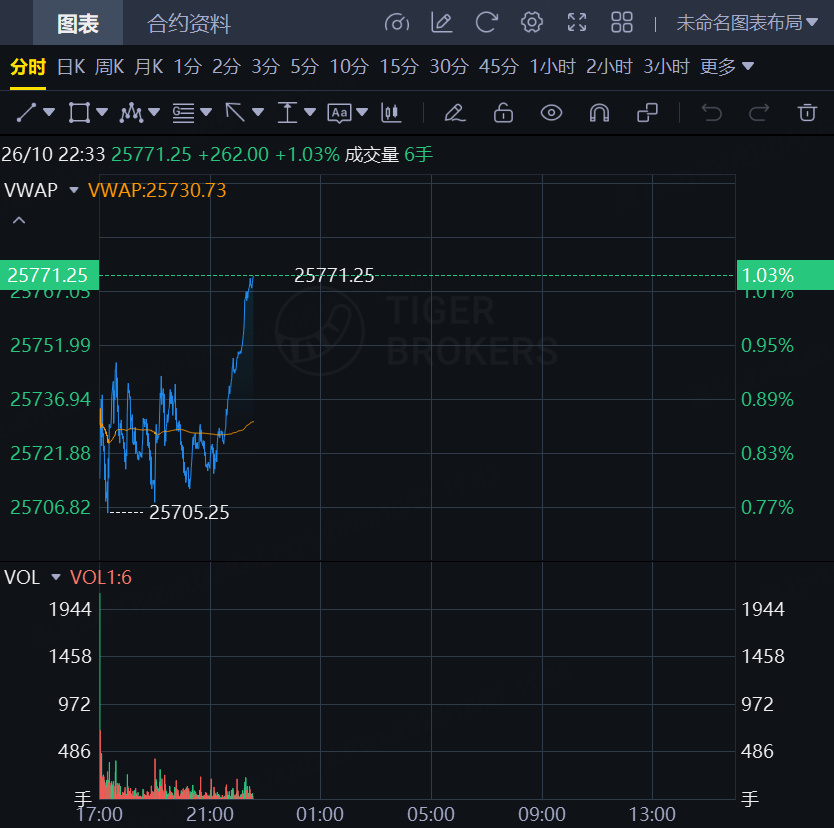
Task: Open rectangle tool dropdown arrow
Action: (x=102, y=112)
